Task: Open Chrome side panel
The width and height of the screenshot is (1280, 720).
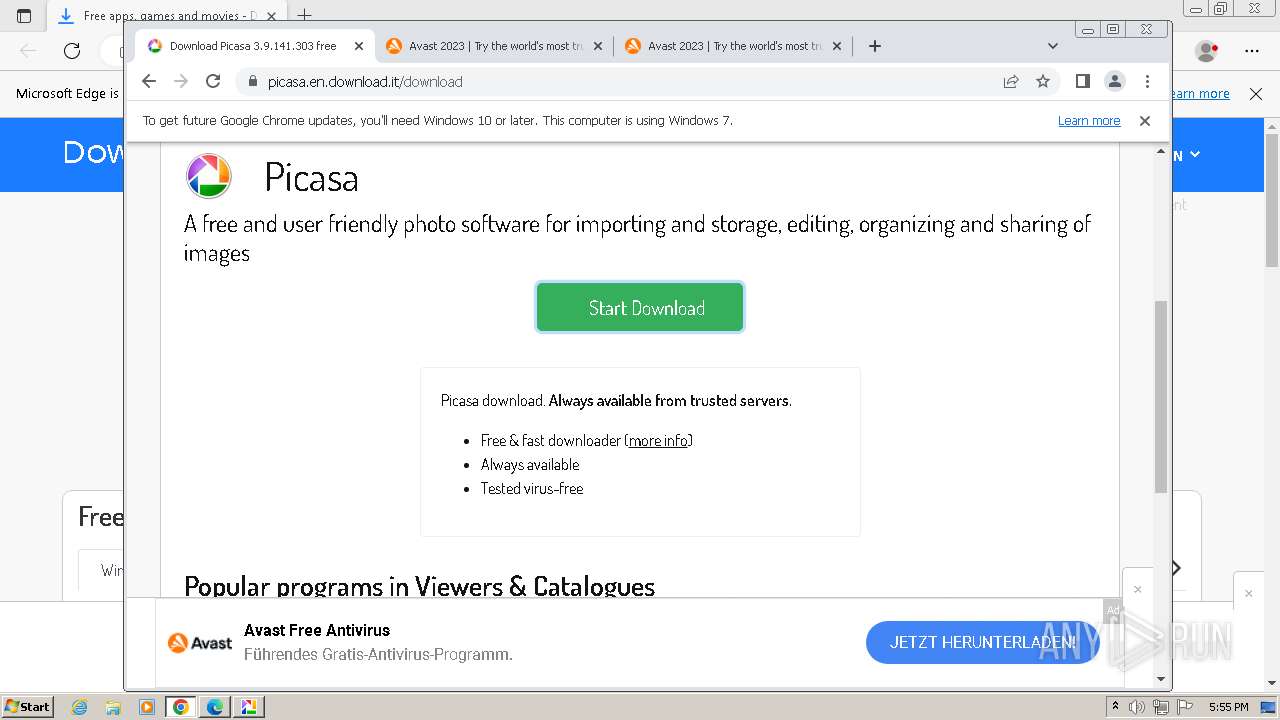Action: pyautogui.click(x=1082, y=81)
